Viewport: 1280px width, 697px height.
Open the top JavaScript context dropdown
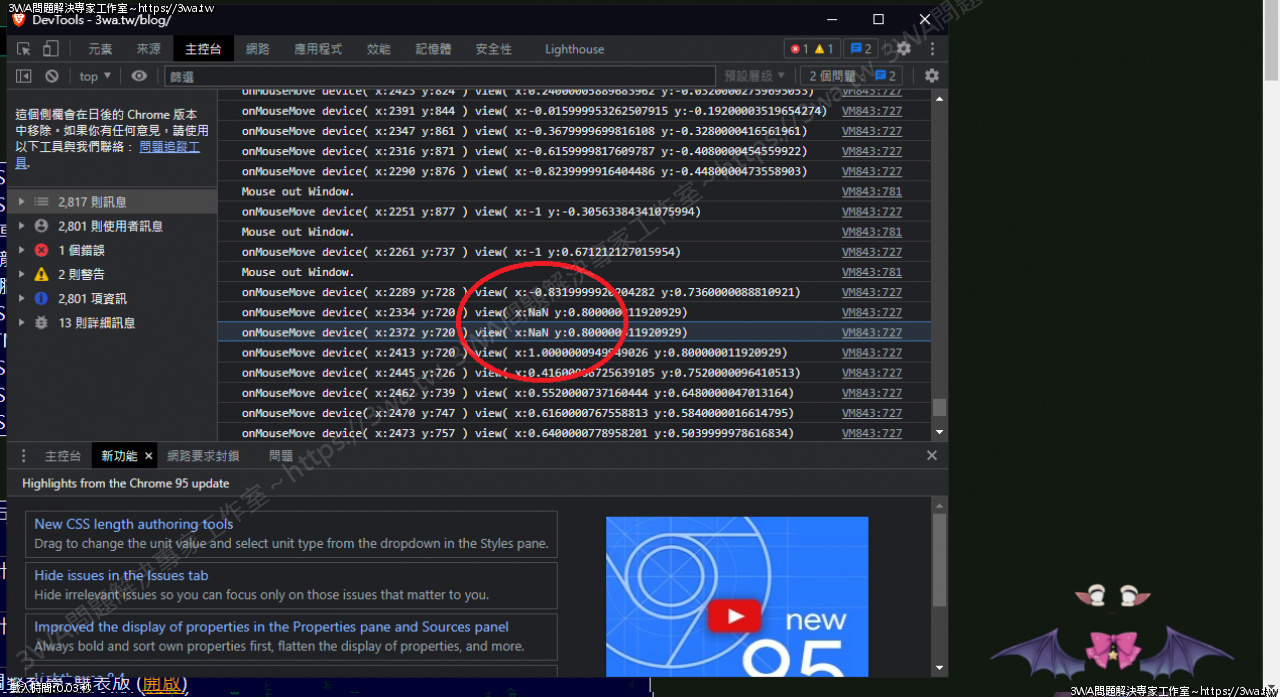pyautogui.click(x=95, y=76)
